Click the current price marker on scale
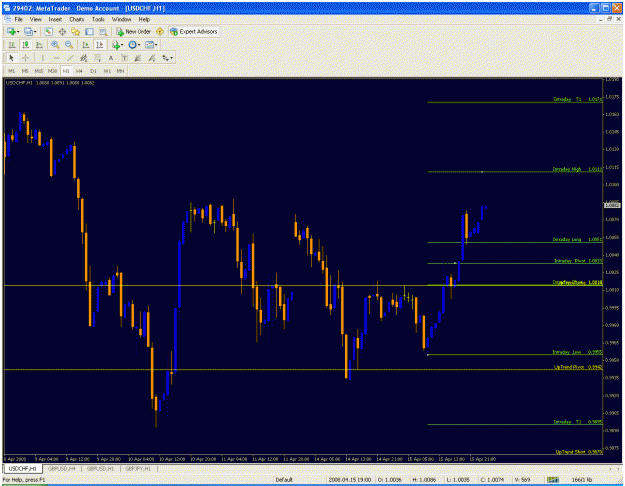This screenshot has width=625, height=486. (612, 205)
